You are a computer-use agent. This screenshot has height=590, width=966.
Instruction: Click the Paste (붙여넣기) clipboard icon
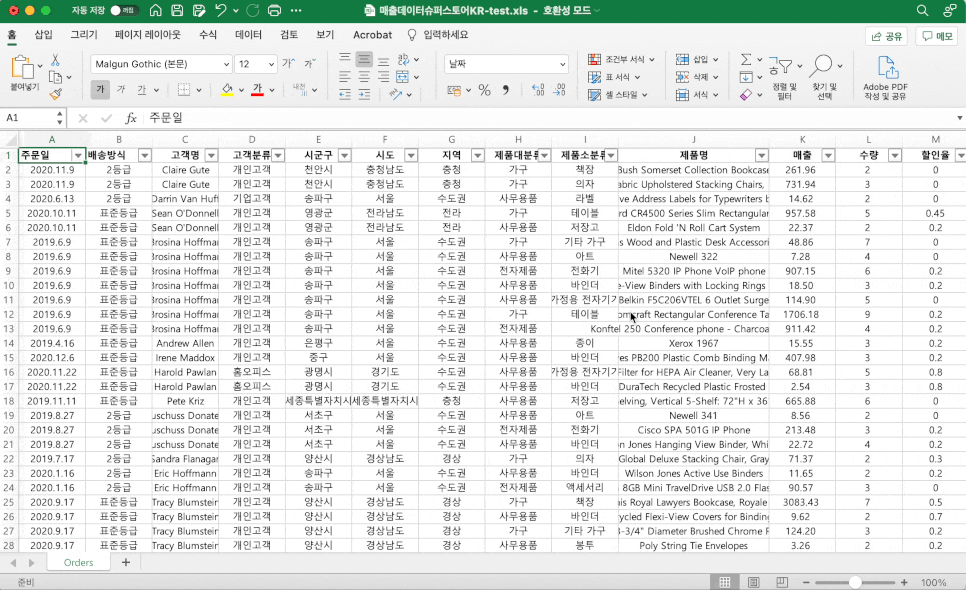(x=23, y=67)
